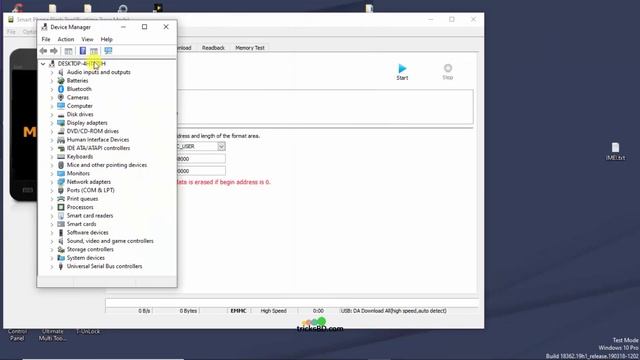Select the DVD/CD-ROM drives entry
640x360 pixels.
(93, 131)
